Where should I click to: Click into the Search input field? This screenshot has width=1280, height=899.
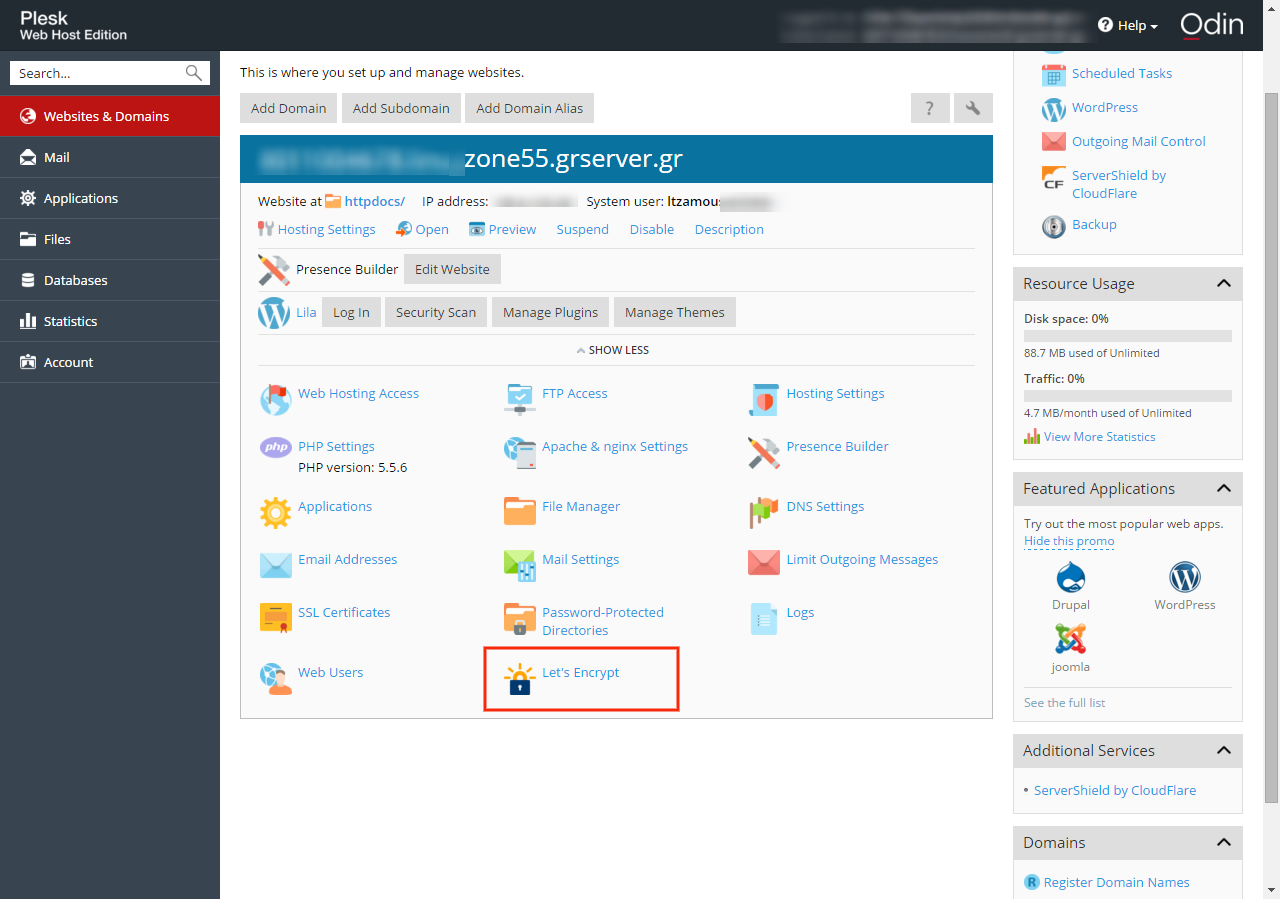(x=98, y=73)
